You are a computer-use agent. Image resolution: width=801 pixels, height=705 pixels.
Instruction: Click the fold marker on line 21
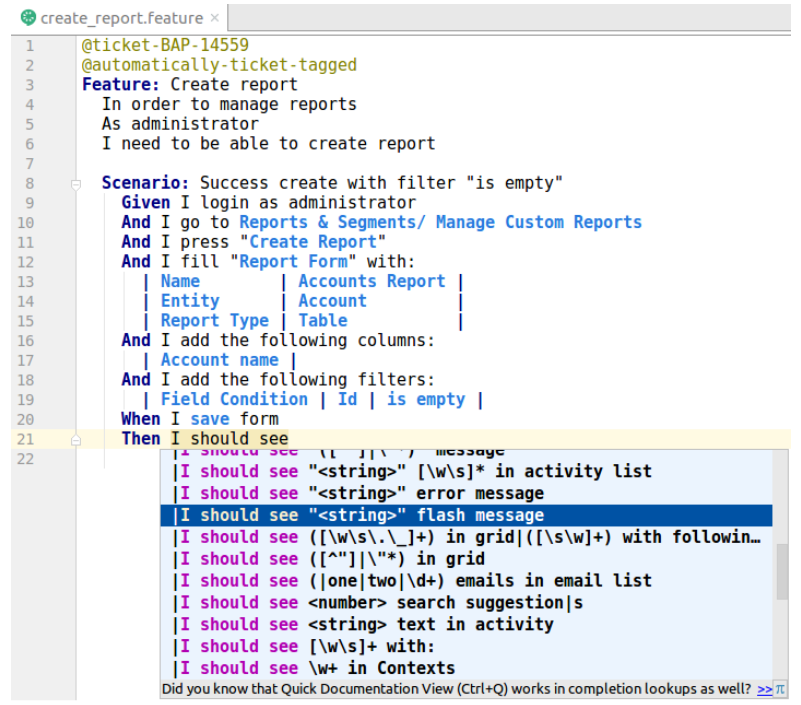click(75, 439)
